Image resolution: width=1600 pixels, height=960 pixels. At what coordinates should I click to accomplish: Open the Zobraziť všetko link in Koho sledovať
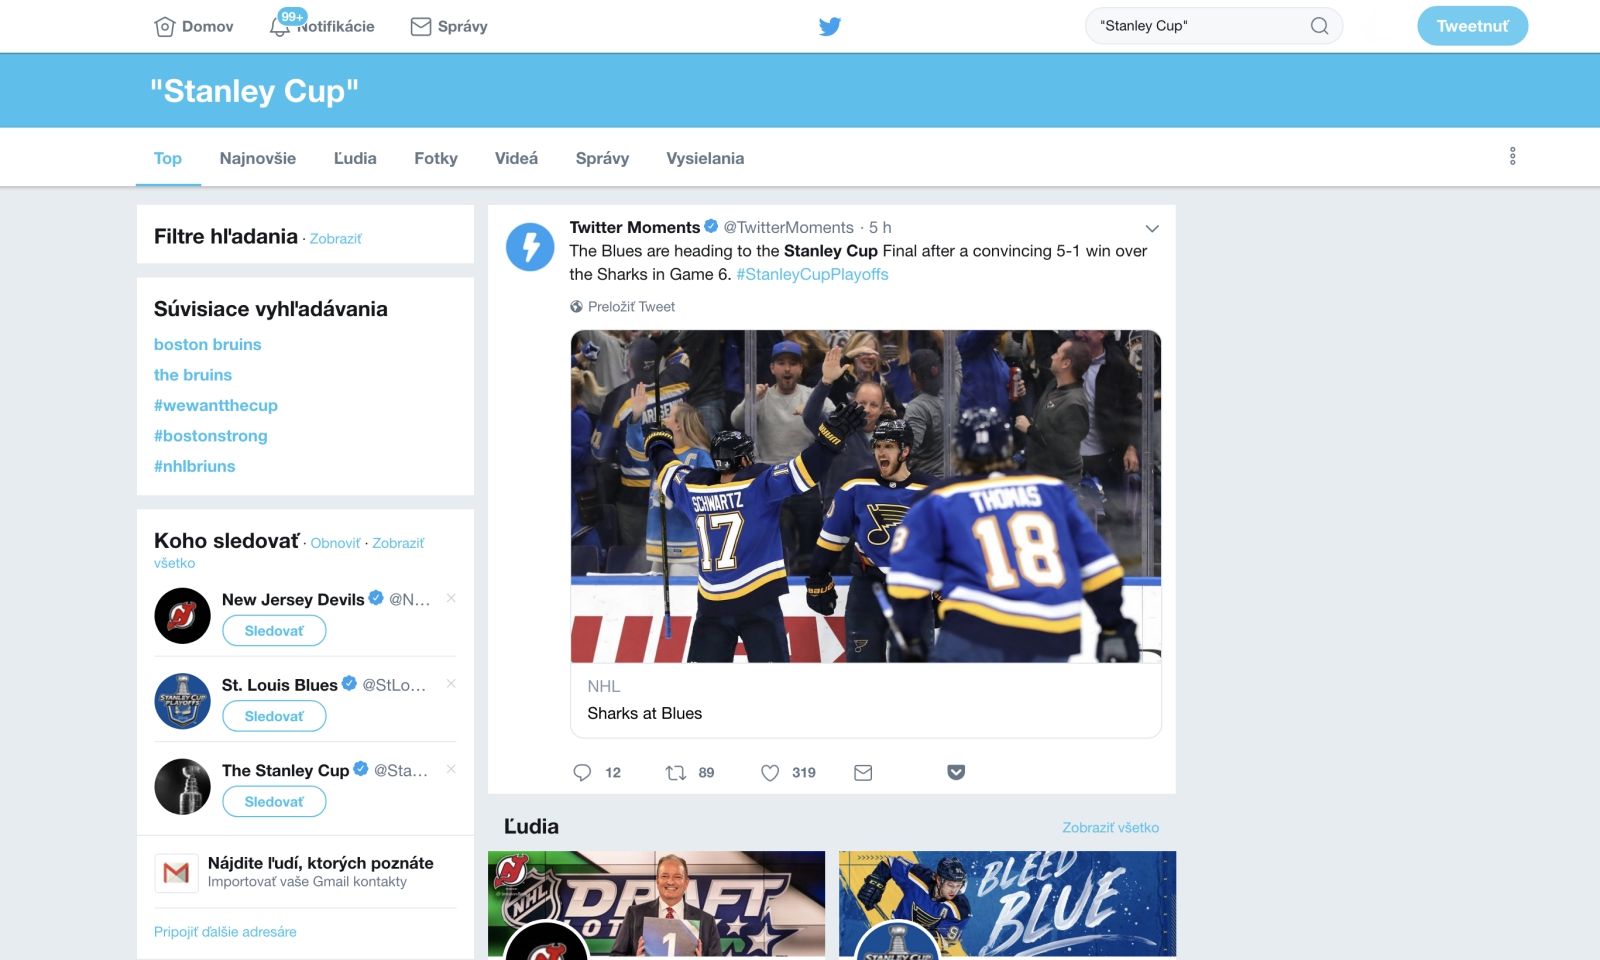tap(398, 543)
